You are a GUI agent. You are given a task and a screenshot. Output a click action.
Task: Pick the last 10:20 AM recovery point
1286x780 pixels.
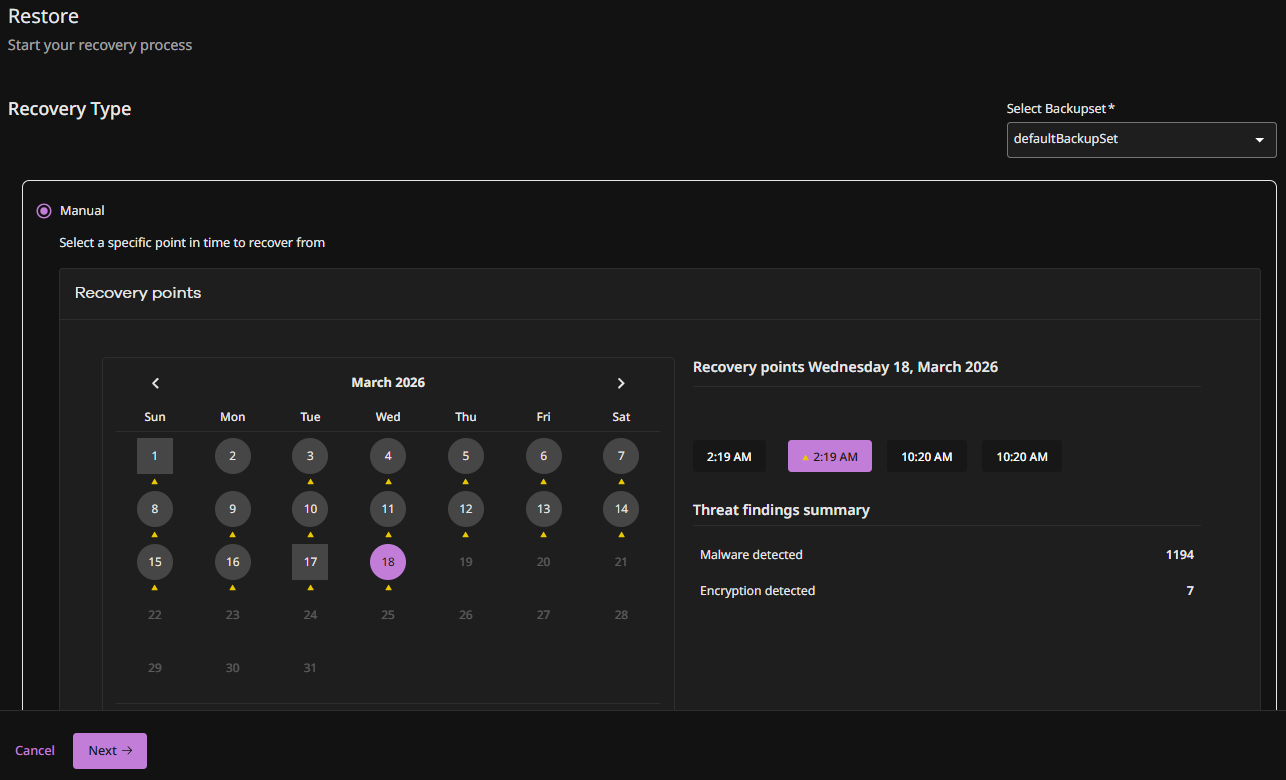1021,456
